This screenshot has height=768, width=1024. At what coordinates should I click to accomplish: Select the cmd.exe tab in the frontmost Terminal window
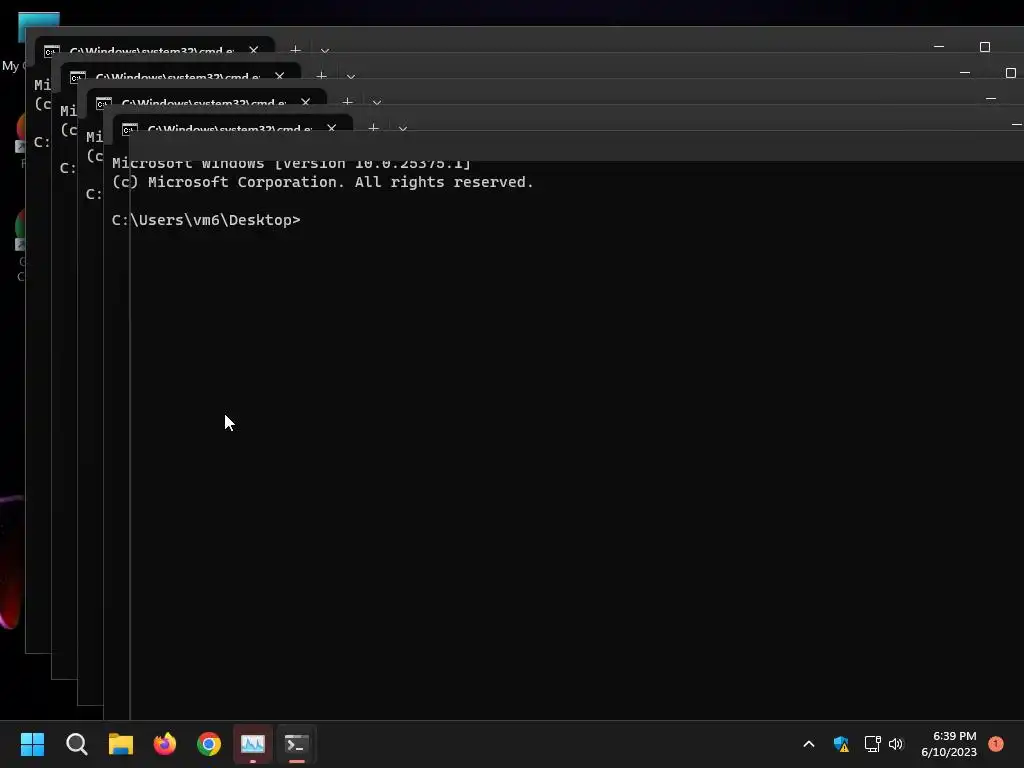[x=232, y=124]
